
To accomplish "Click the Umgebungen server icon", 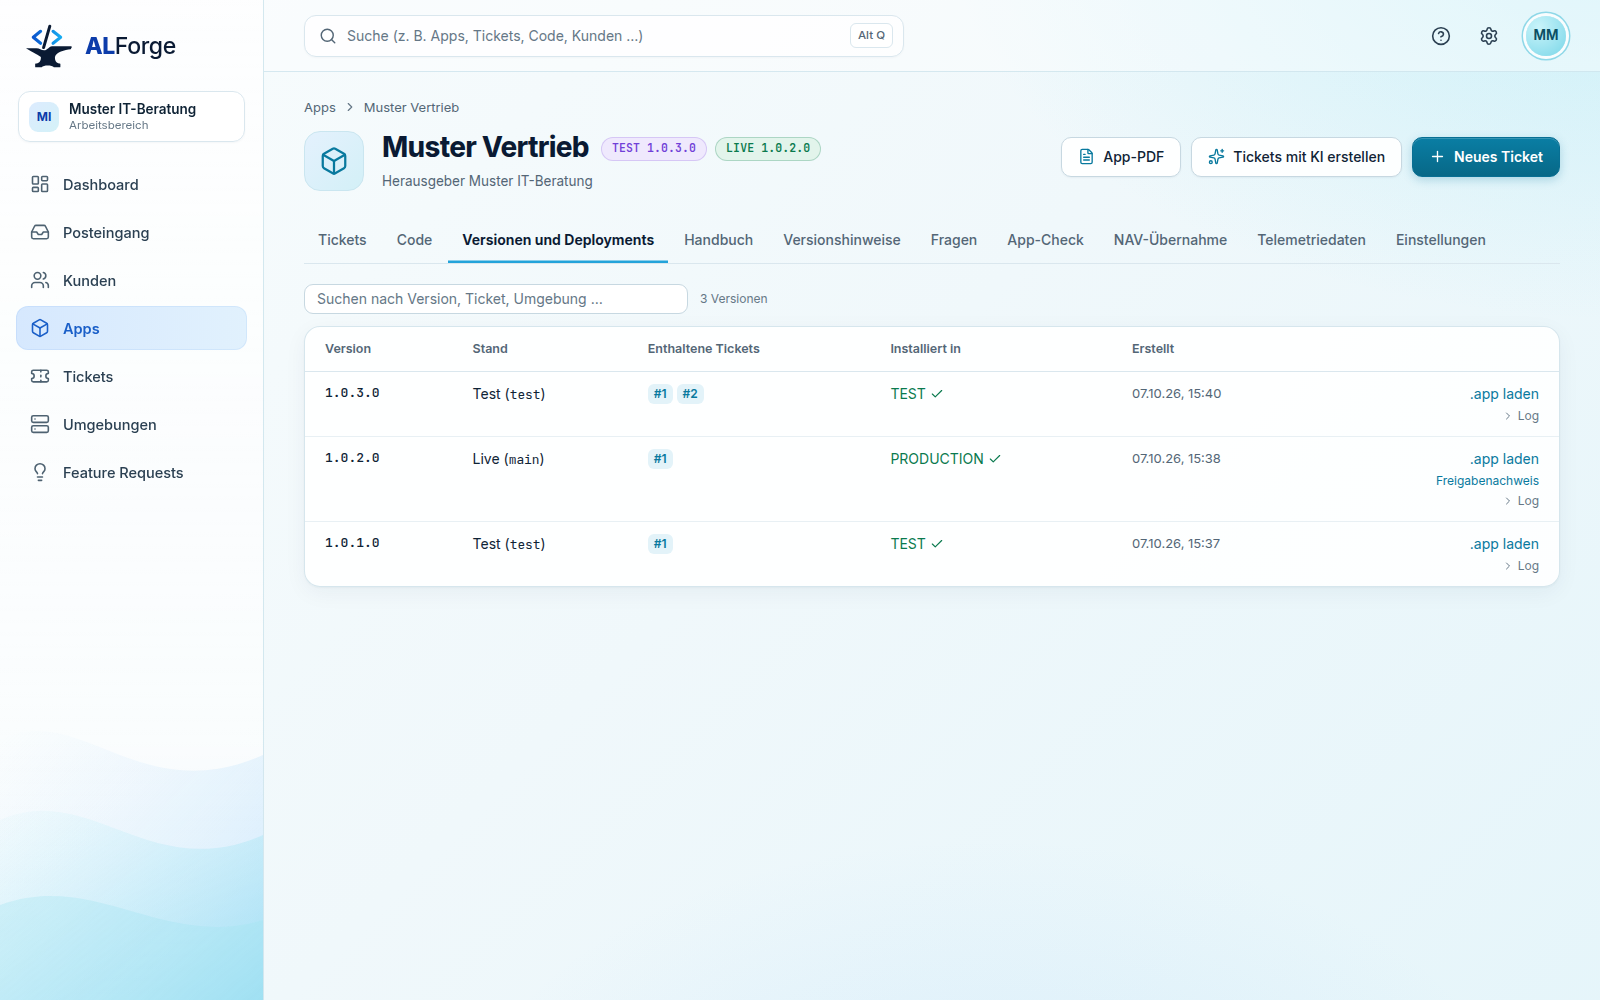I will coord(40,424).
